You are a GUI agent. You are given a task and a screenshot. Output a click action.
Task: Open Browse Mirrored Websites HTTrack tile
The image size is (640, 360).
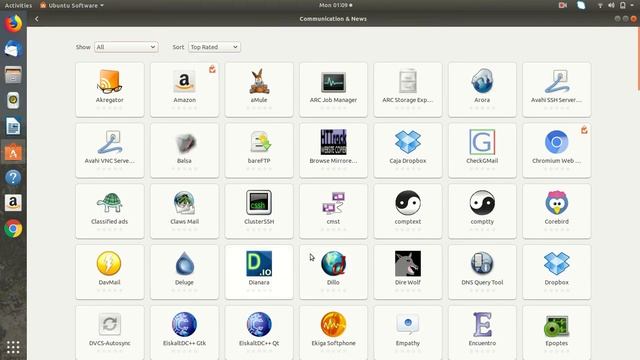point(333,151)
